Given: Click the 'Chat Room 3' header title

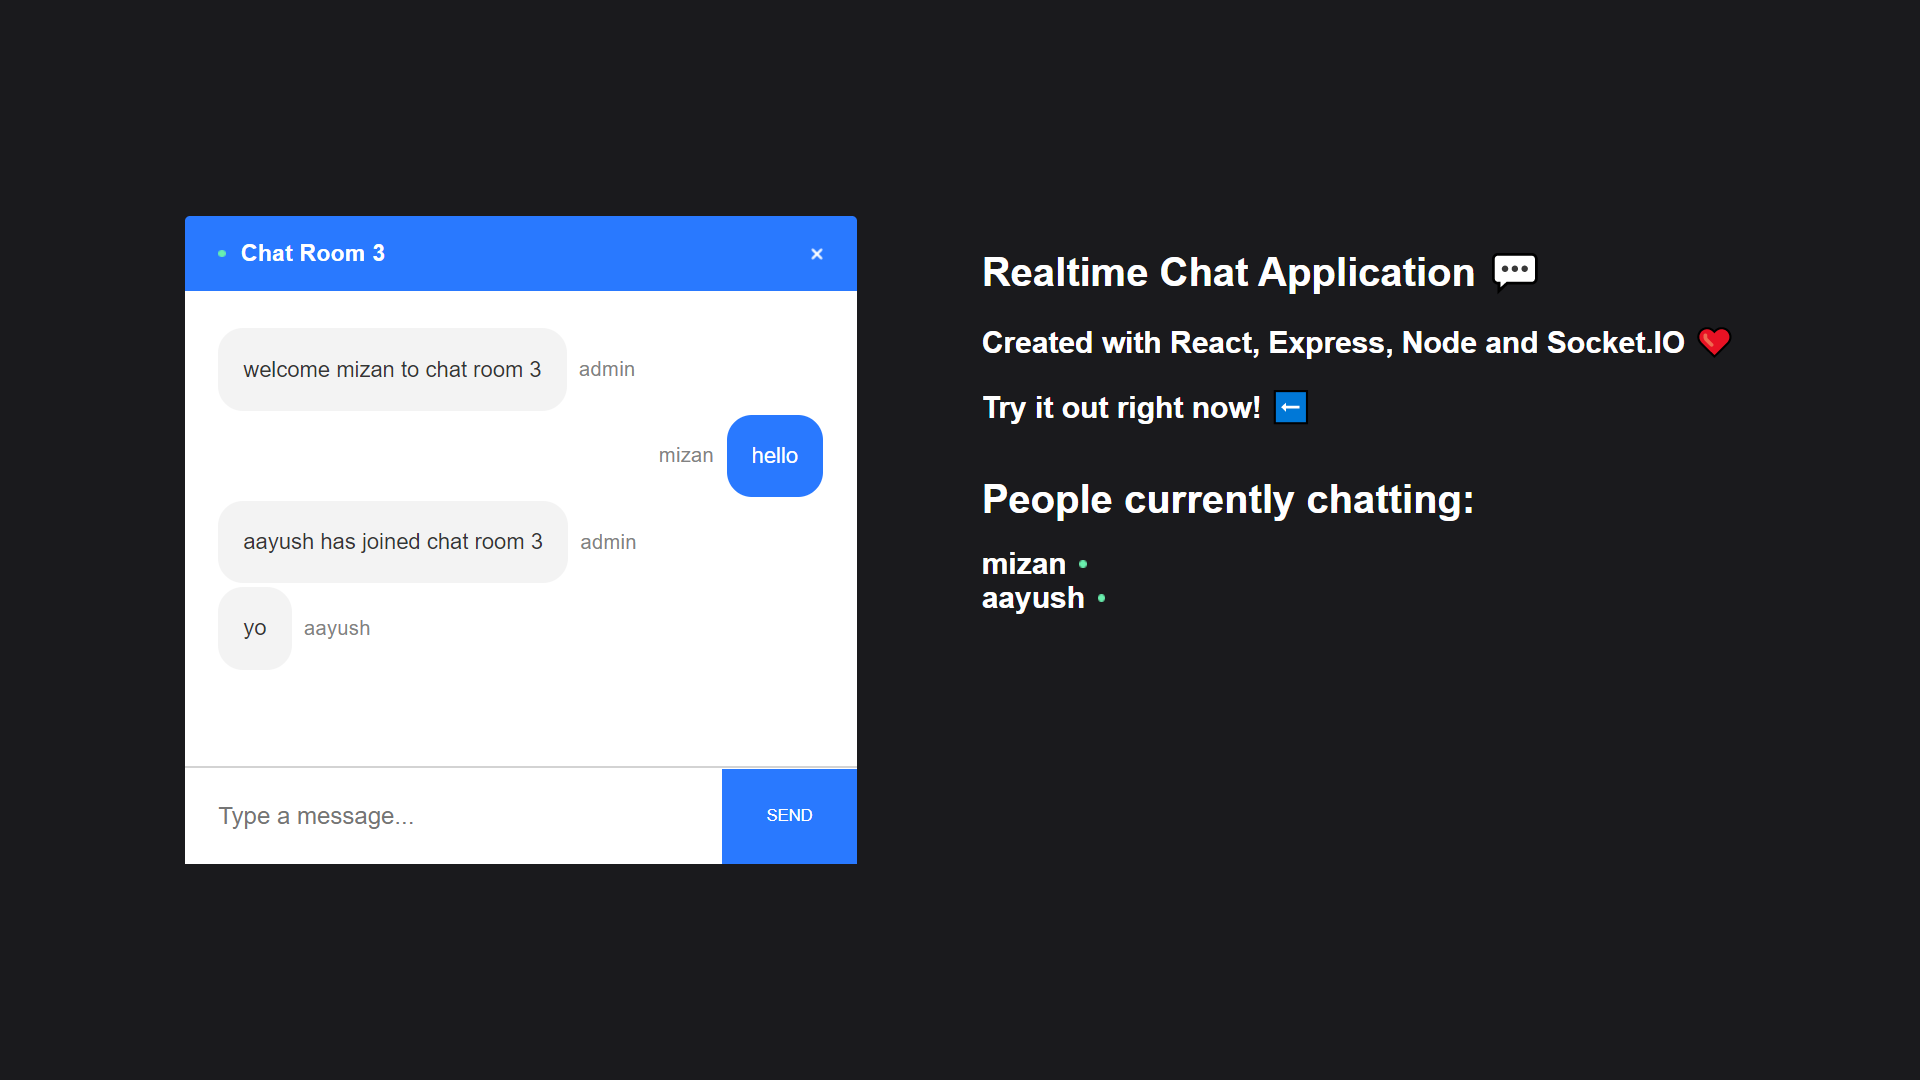Looking at the screenshot, I should click(x=312, y=254).
